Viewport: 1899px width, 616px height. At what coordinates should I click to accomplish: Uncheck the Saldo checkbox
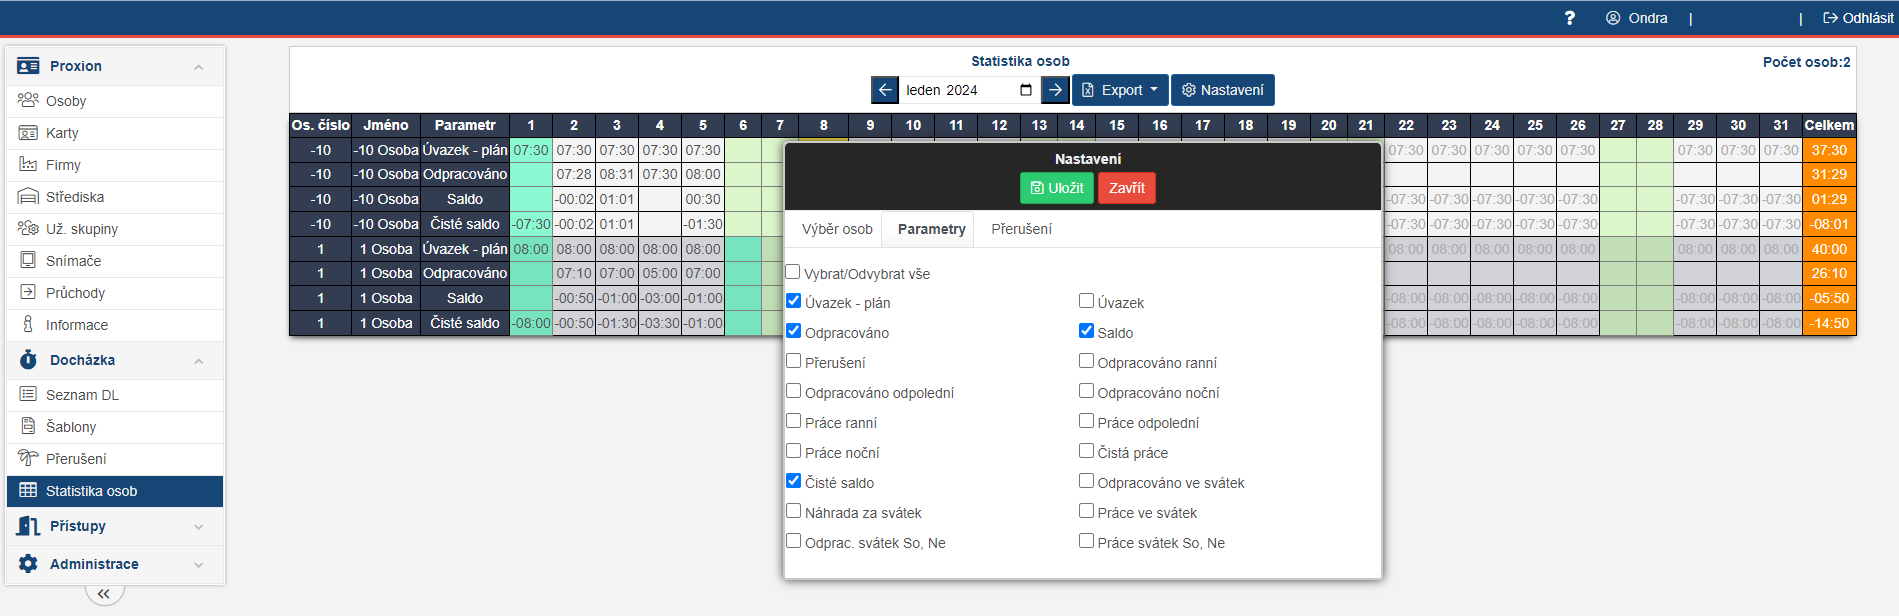[x=1086, y=331]
